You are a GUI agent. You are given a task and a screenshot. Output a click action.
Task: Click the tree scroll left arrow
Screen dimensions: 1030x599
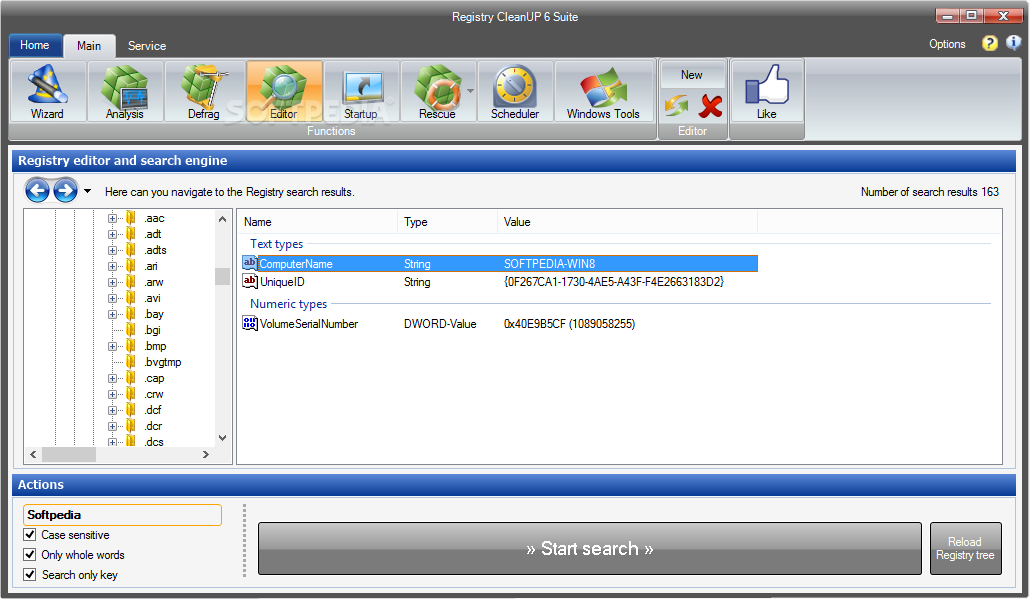[34, 454]
